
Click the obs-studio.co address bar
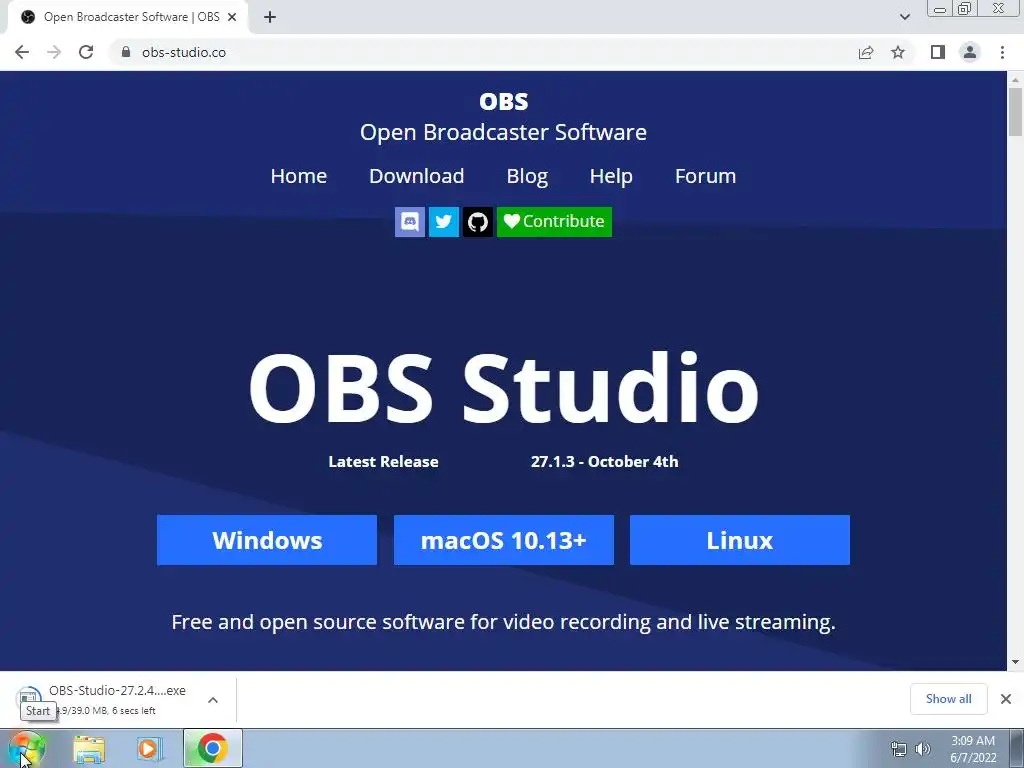point(481,52)
